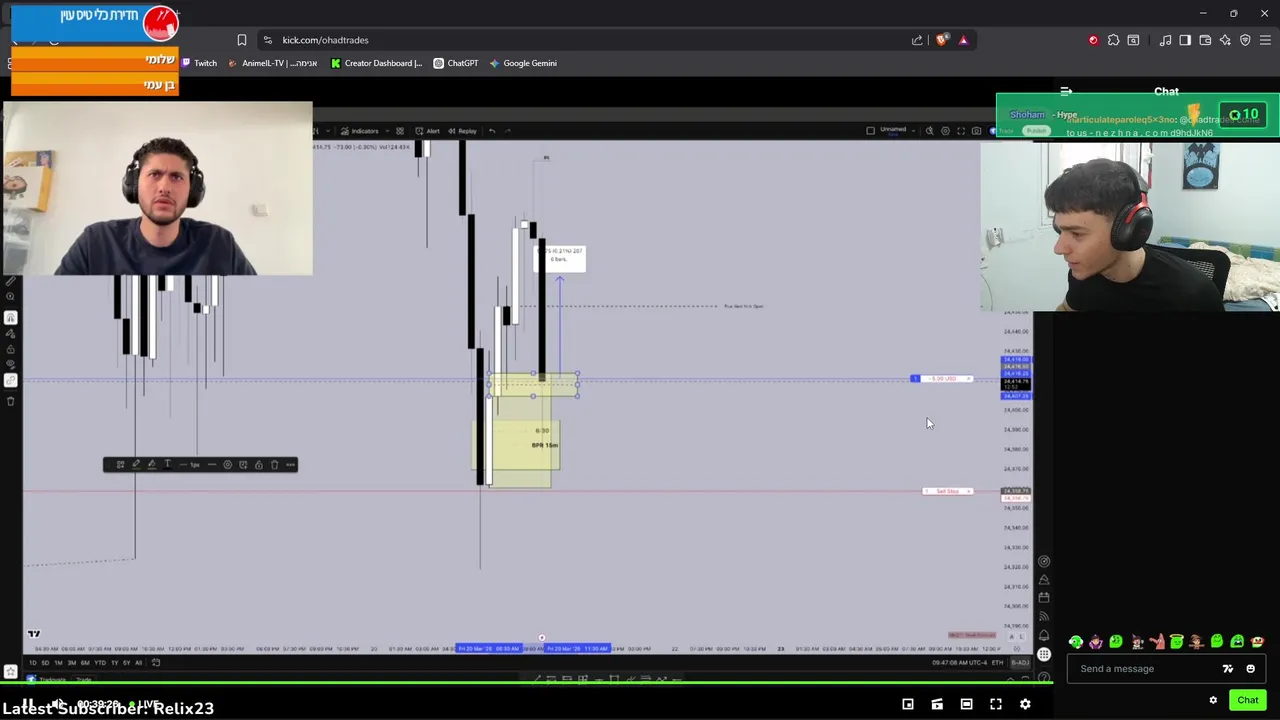Start bar Replay mode
Viewport: 1280px width, 720px height.
(462, 131)
